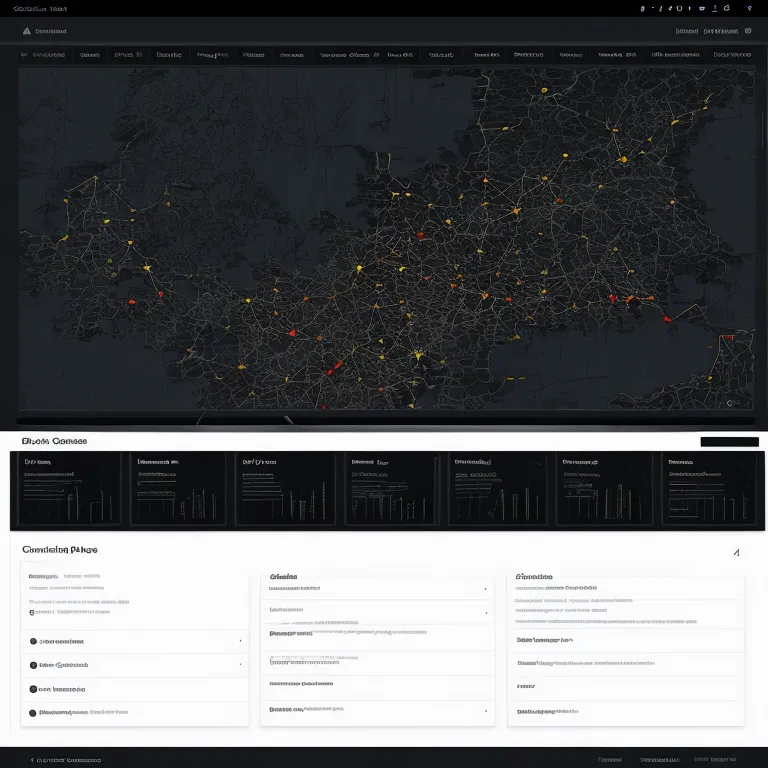Click the pin icon at top-right corner
The width and height of the screenshot is (768, 768).
coord(749,8)
